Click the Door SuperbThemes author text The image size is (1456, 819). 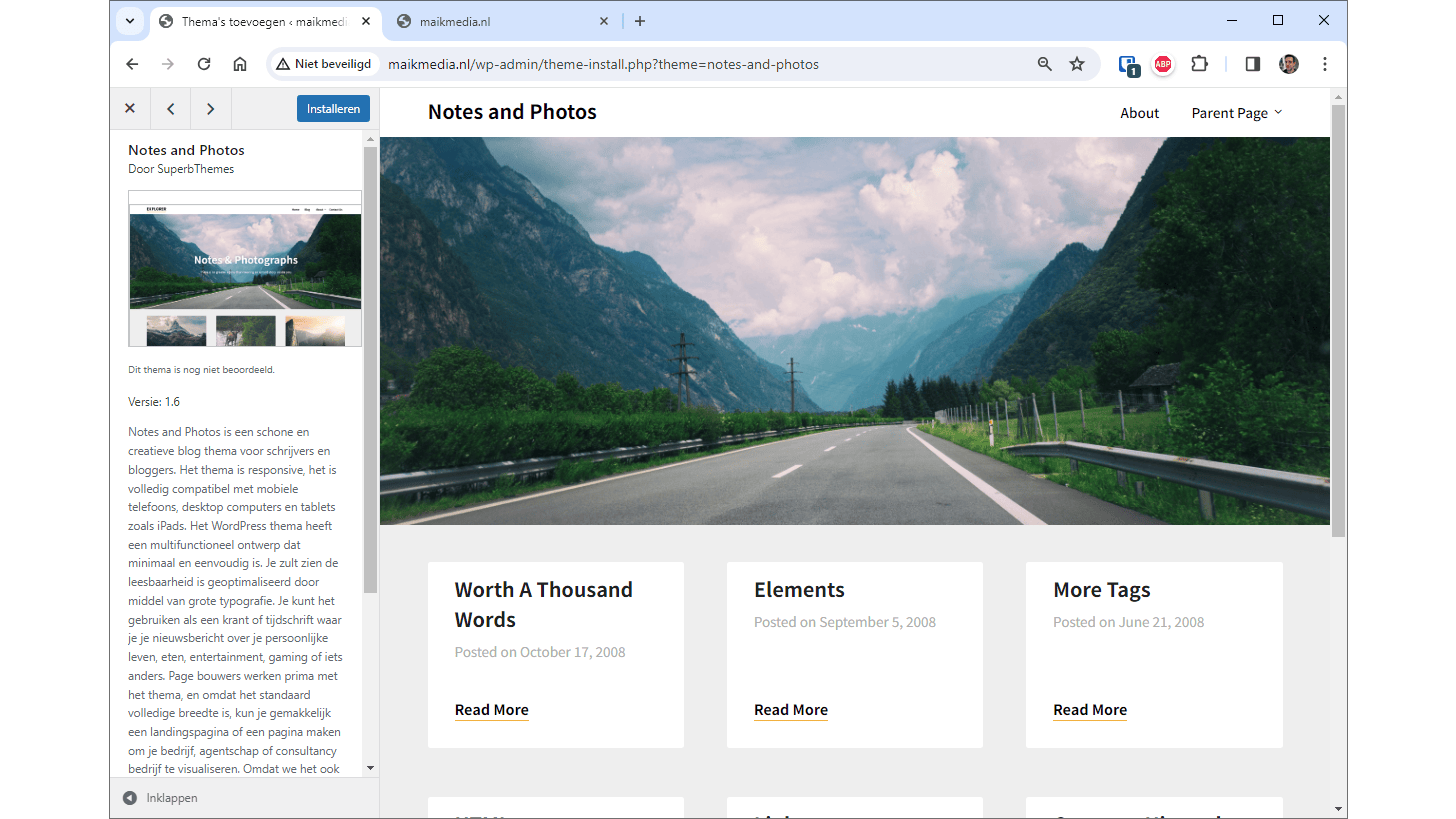(181, 169)
